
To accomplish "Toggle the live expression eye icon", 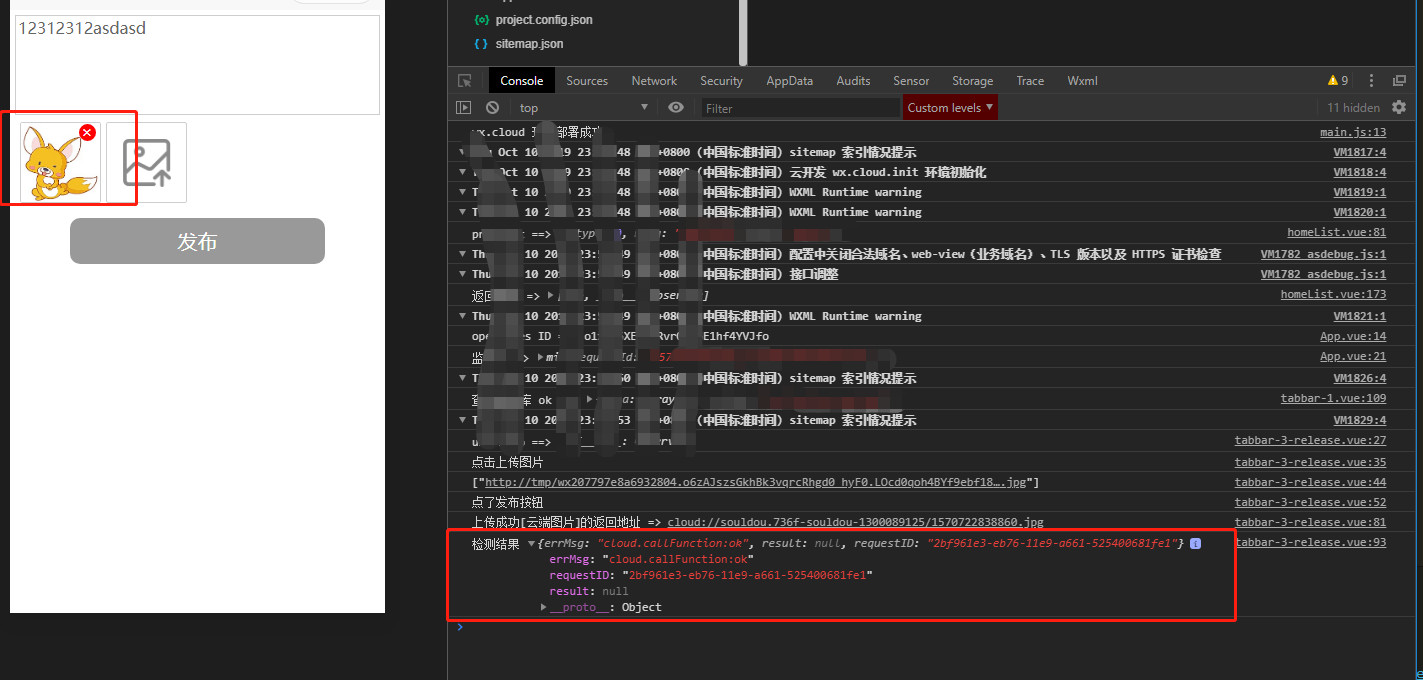I will coord(676,108).
